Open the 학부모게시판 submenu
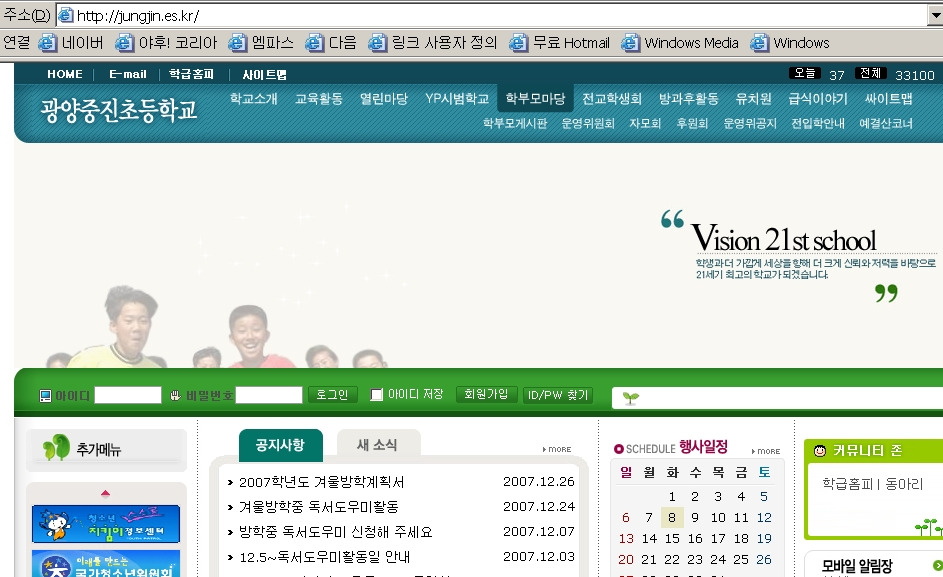The height and width of the screenshot is (577, 943). [x=515, y=123]
